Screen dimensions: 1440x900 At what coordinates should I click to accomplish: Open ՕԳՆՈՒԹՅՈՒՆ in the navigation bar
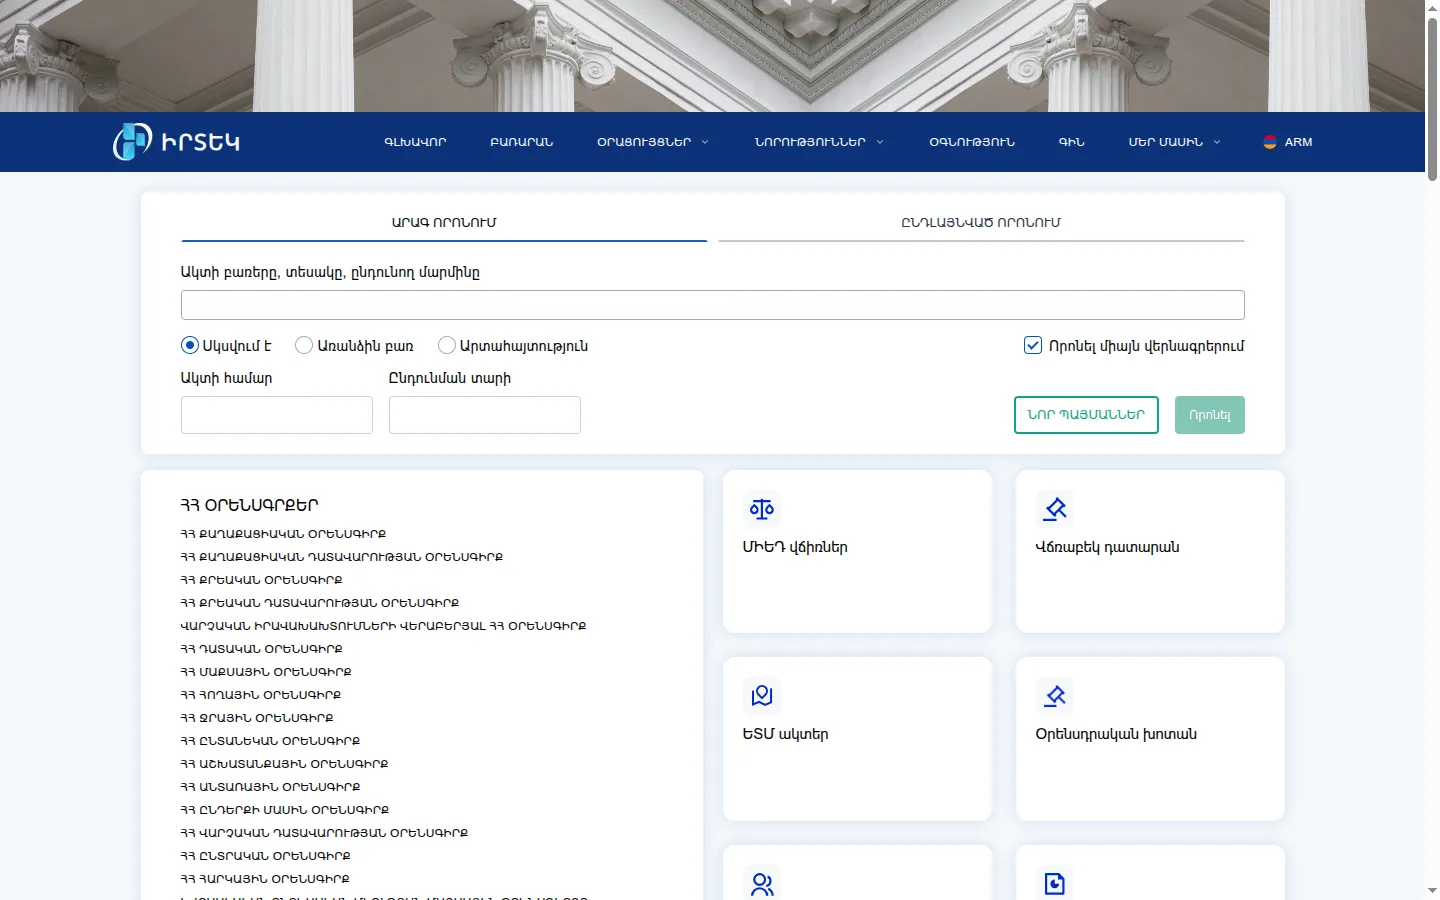(972, 142)
